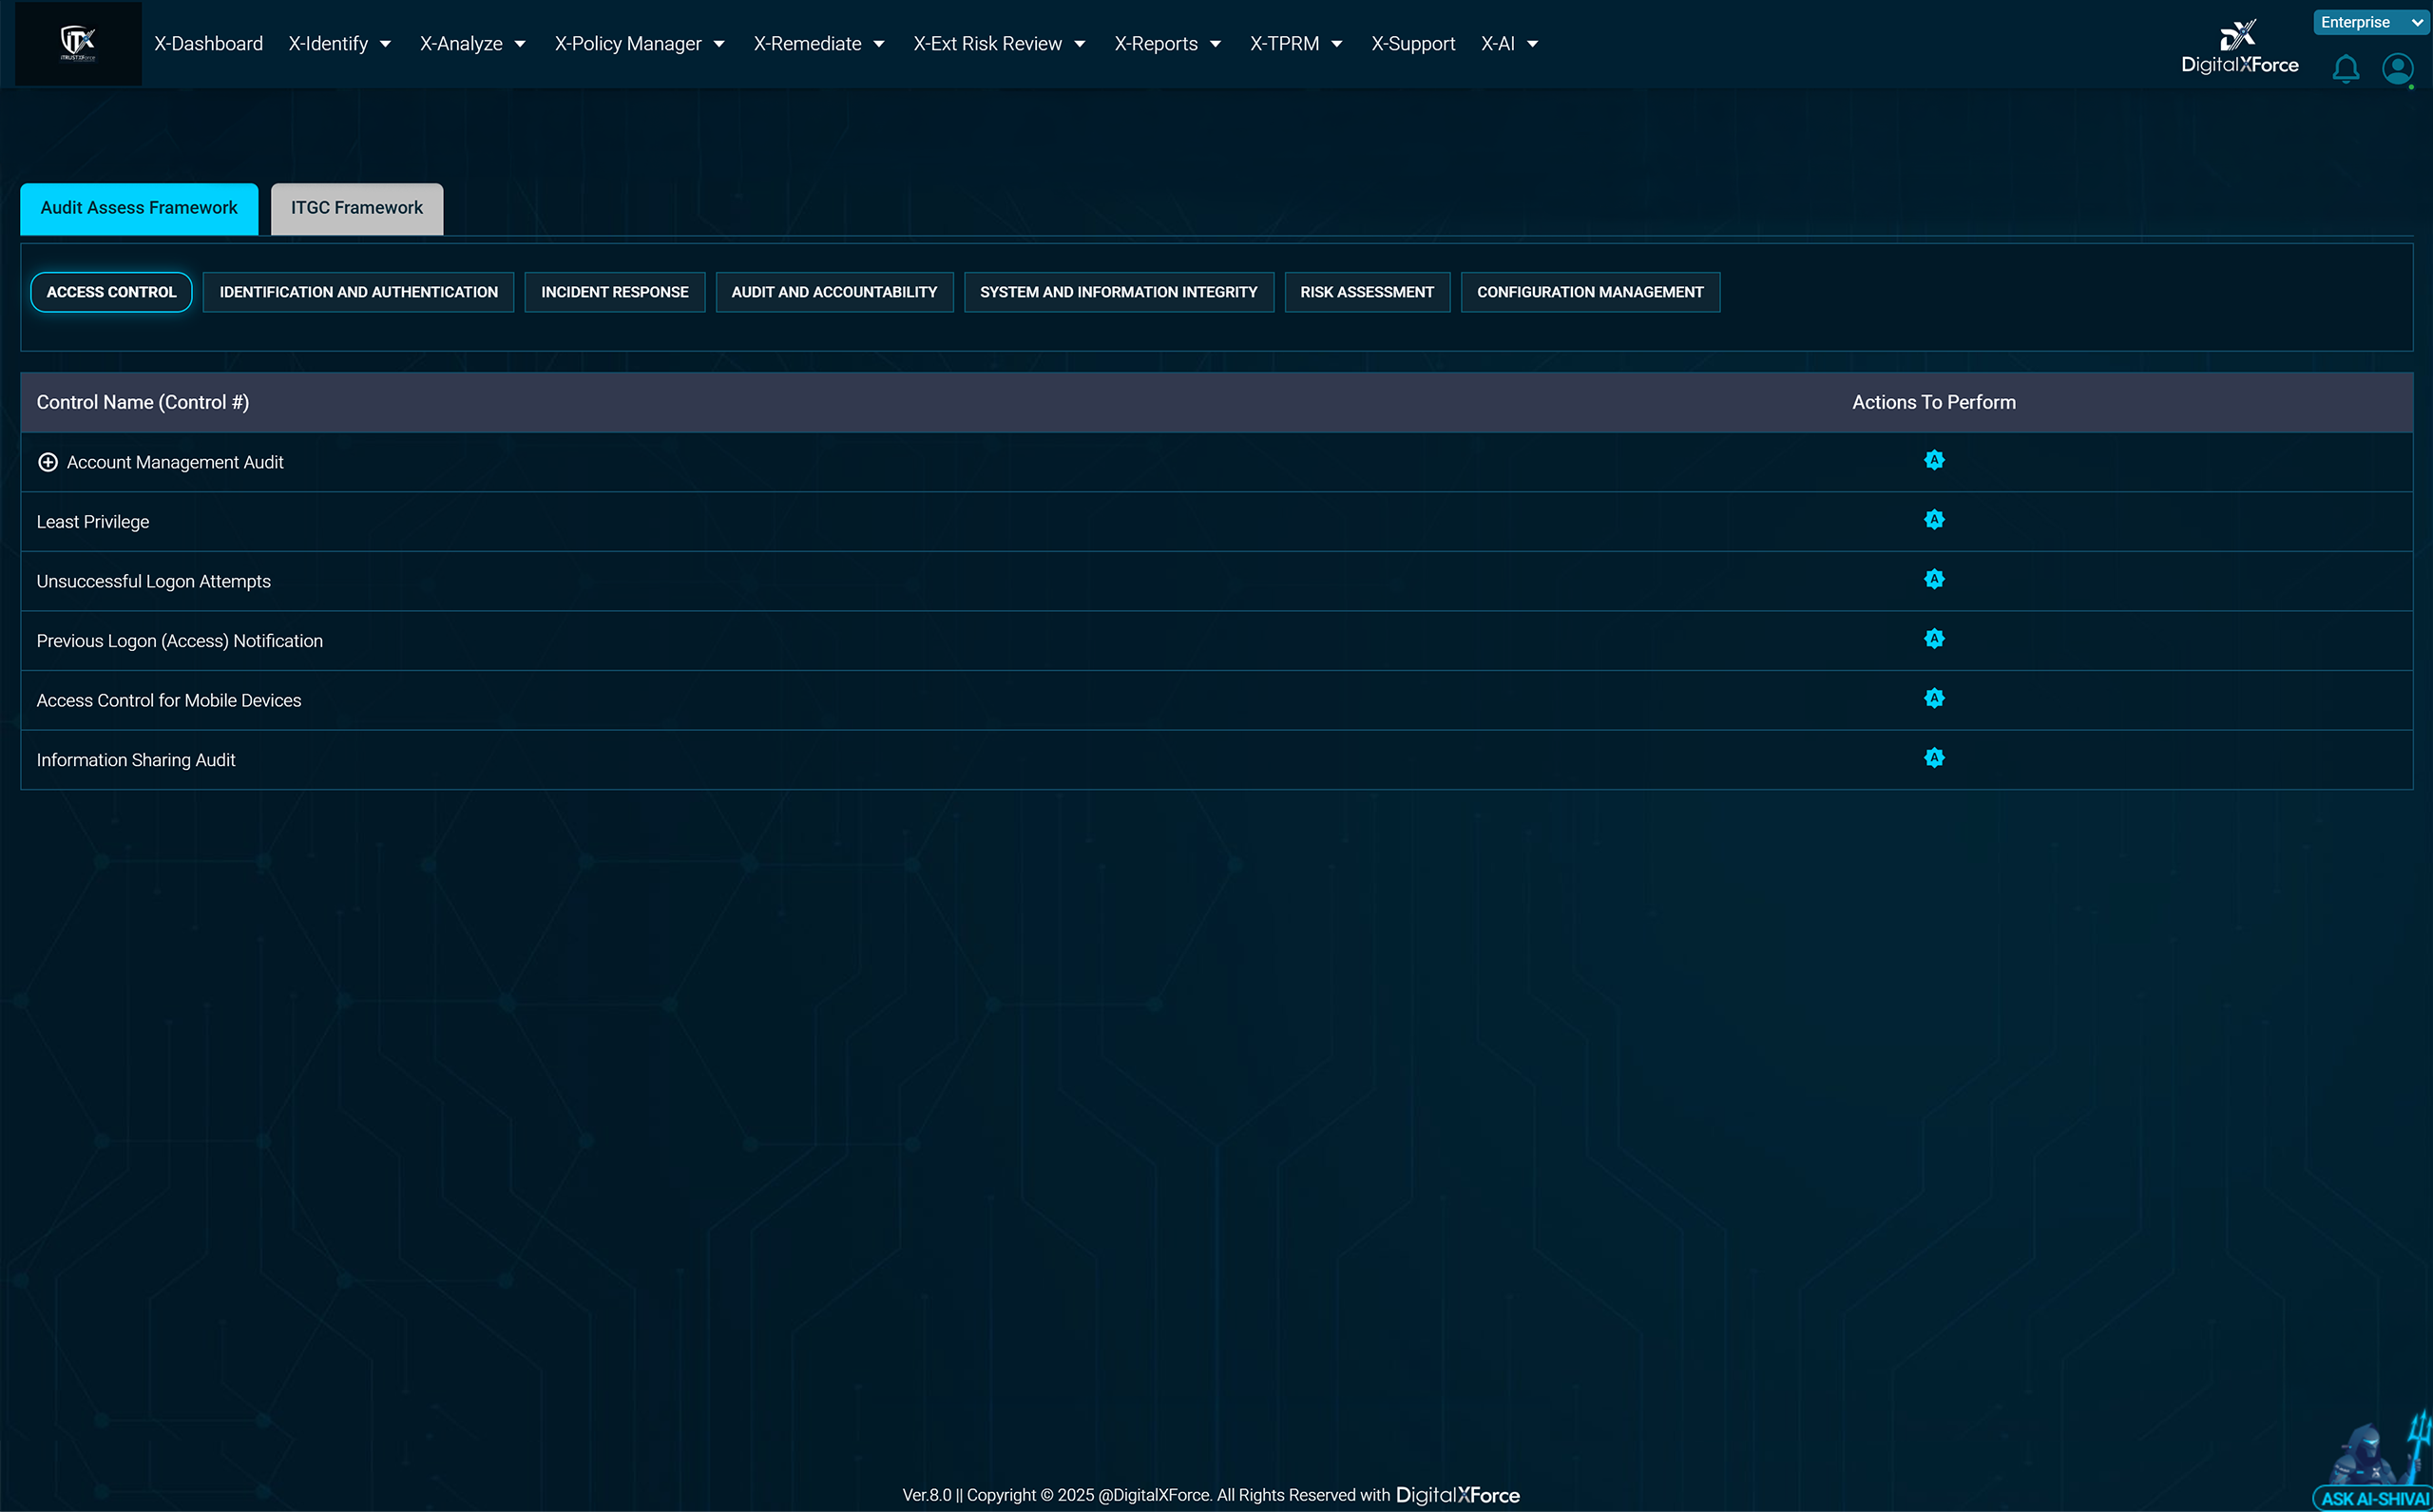The width and height of the screenshot is (2433, 1512).
Task: Click action icon for Access Control Mobile Devices
Action: 1933,698
